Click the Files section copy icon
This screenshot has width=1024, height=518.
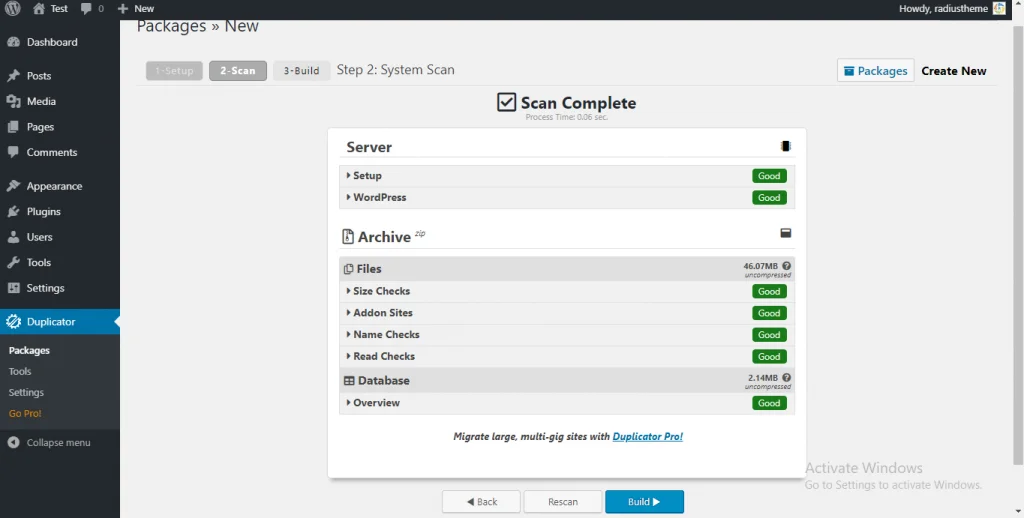pyautogui.click(x=349, y=268)
